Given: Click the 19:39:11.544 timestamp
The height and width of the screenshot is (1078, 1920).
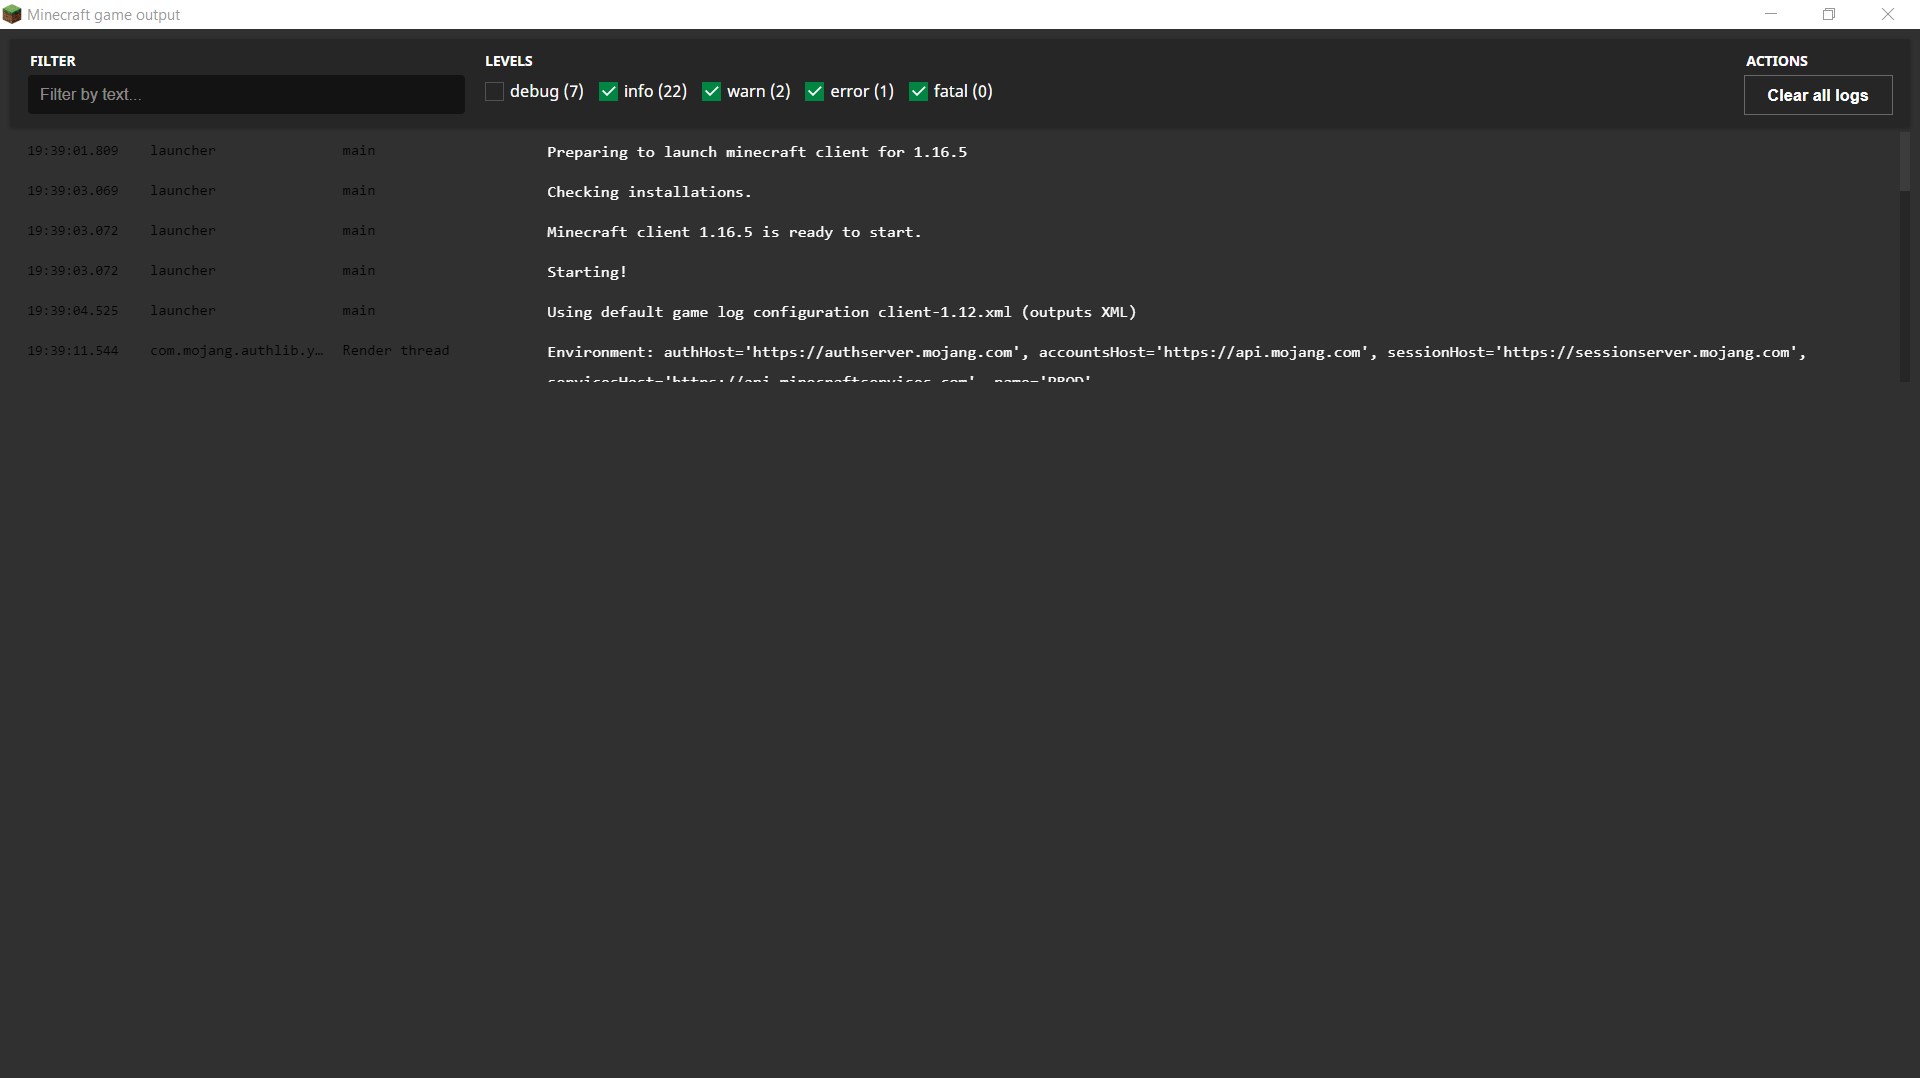Looking at the screenshot, I should click(73, 351).
